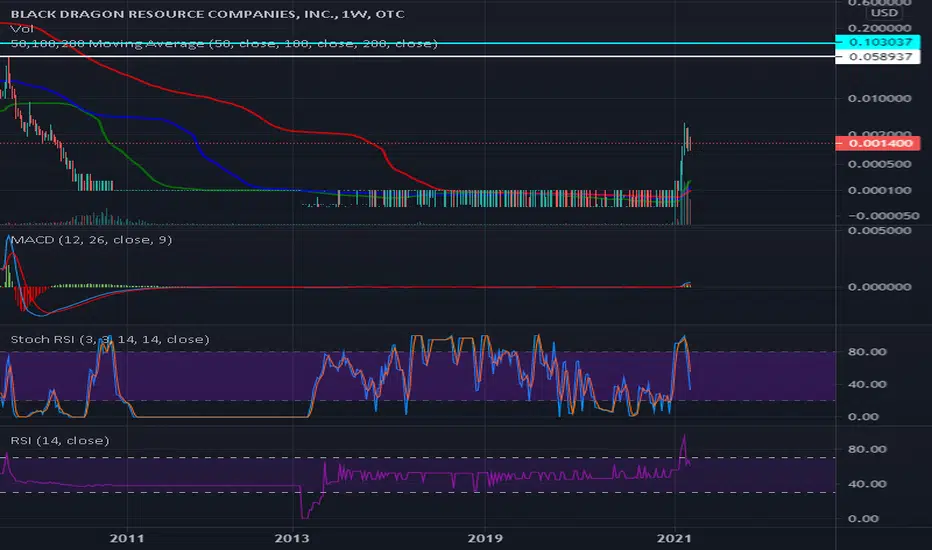Click the white 0.058937 price label
Screen dimensions: 932x550
pos(877,57)
